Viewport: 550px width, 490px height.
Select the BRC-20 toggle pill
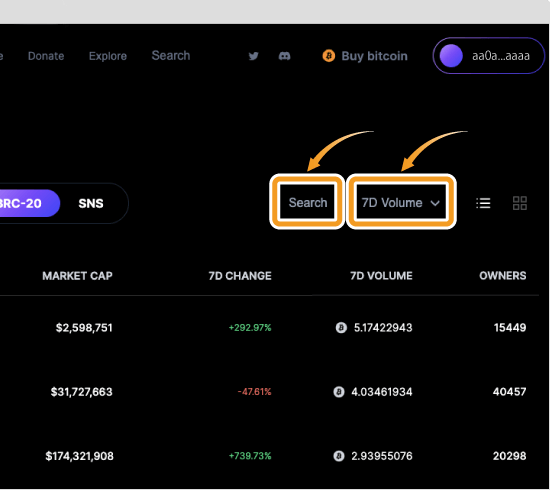[x=28, y=203]
